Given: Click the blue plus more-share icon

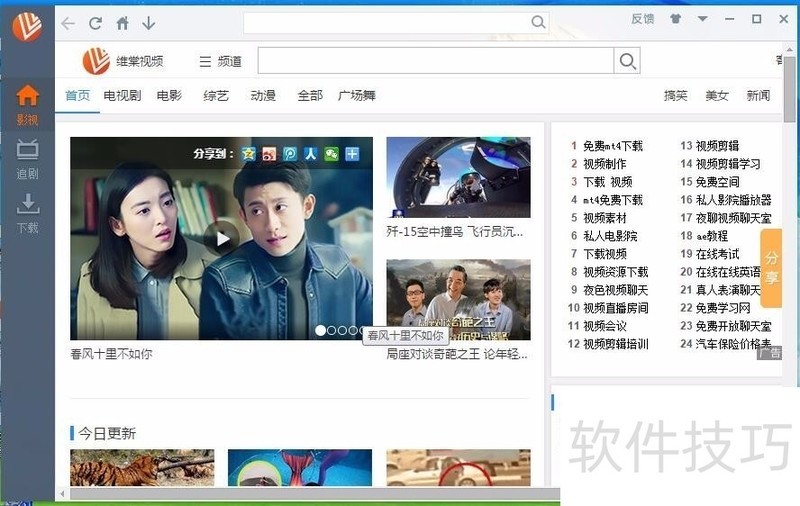Looking at the screenshot, I should (352, 154).
